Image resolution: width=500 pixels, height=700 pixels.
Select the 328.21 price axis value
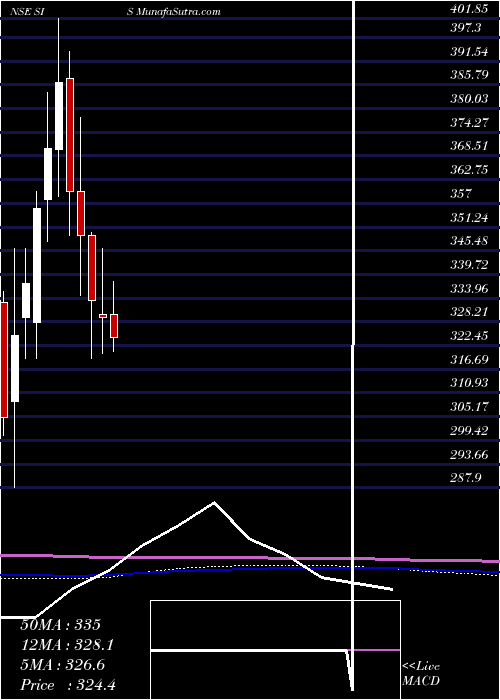tap(470, 311)
